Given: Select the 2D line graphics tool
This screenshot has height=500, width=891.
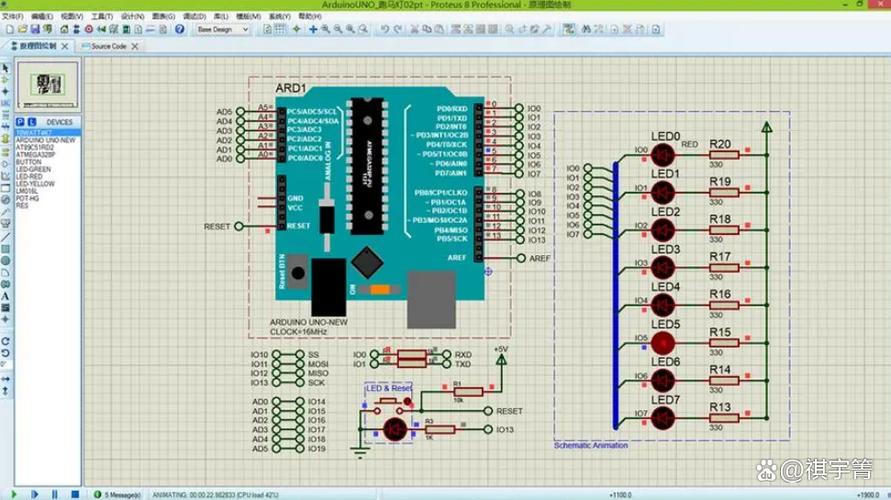Looking at the screenshot, I should [6, 237].
